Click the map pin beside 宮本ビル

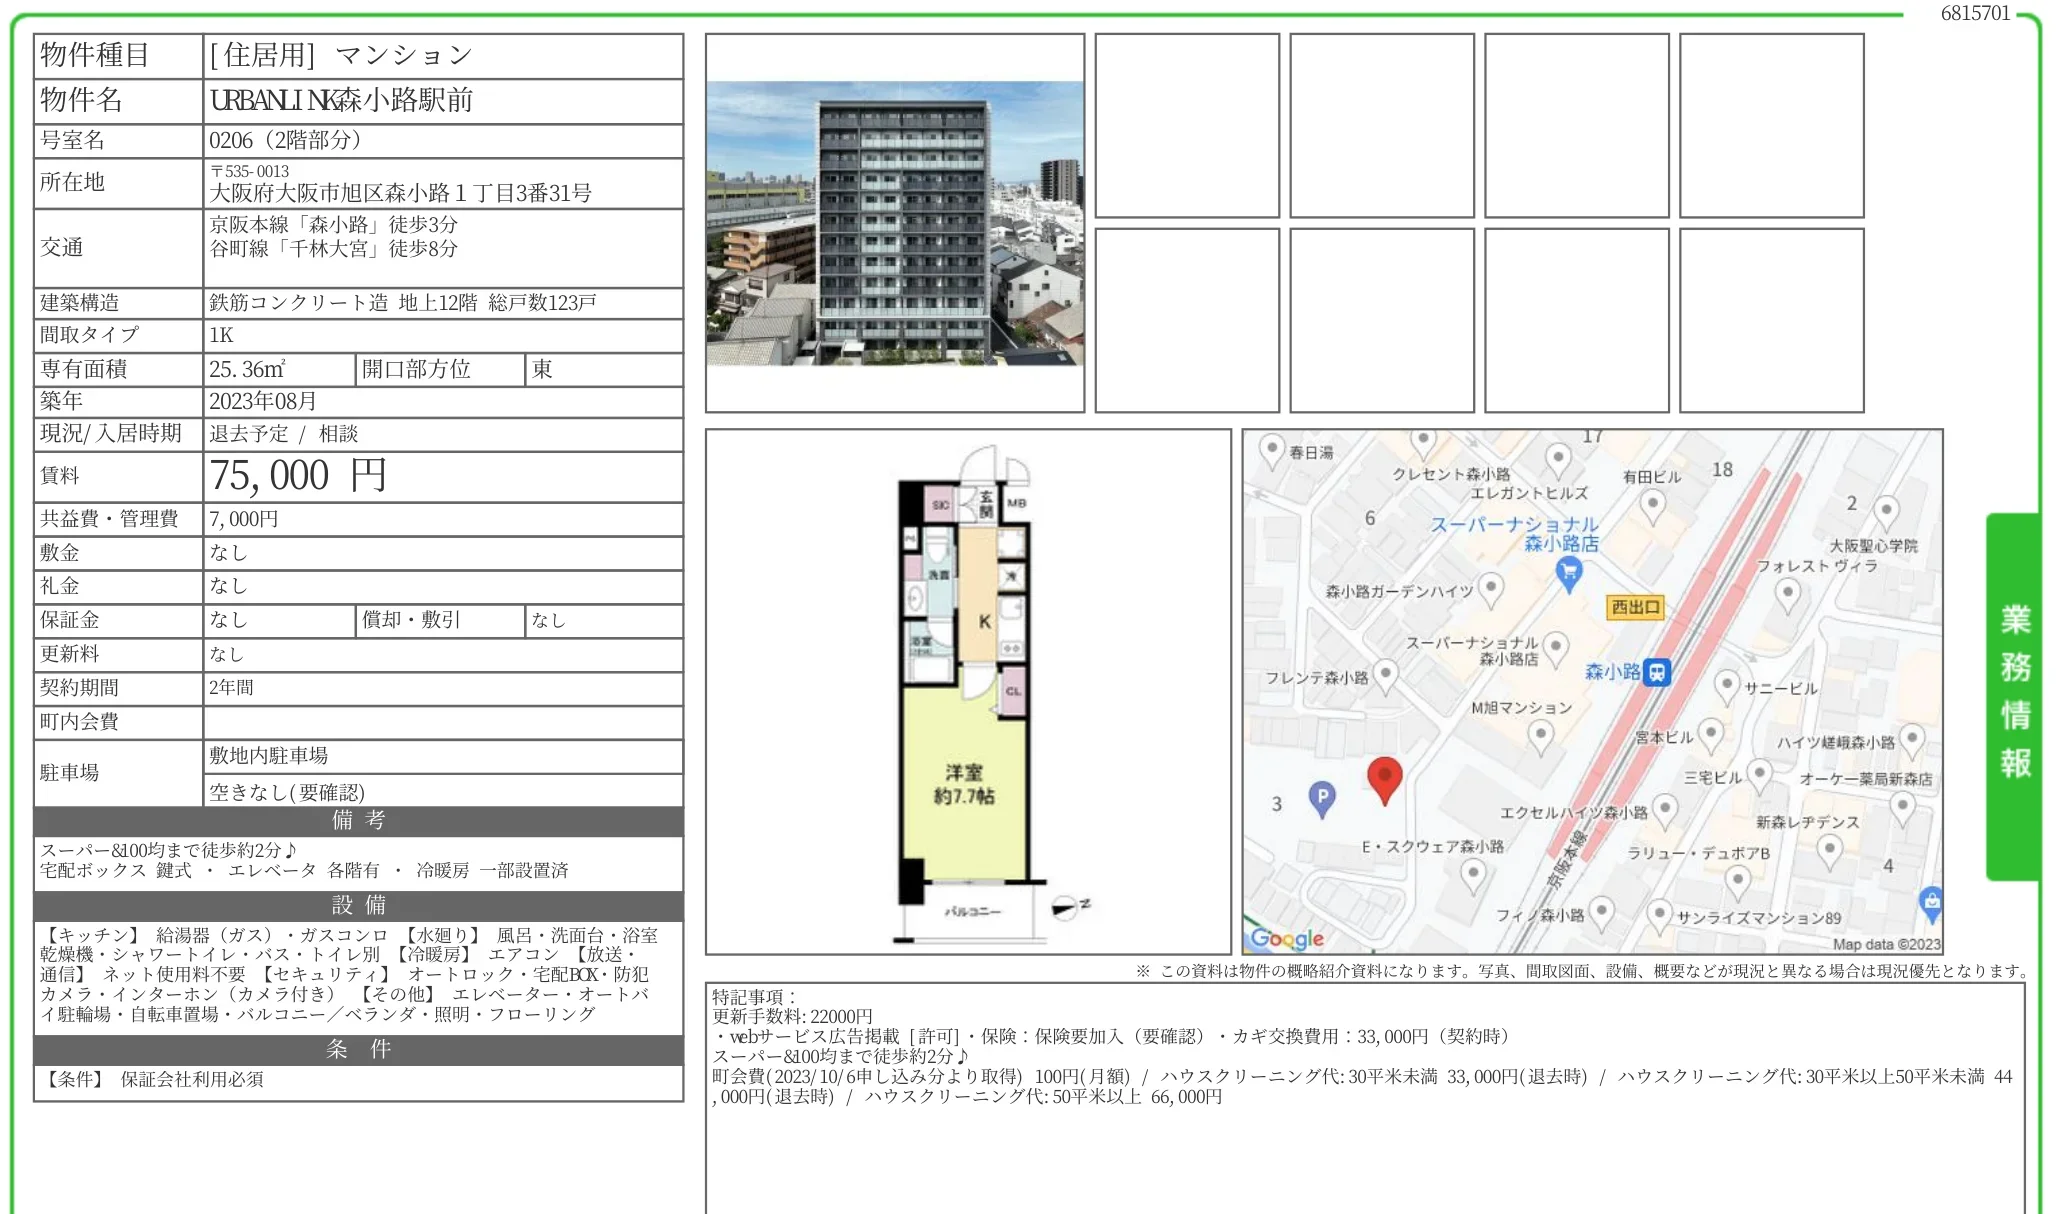click(1711, 736)
